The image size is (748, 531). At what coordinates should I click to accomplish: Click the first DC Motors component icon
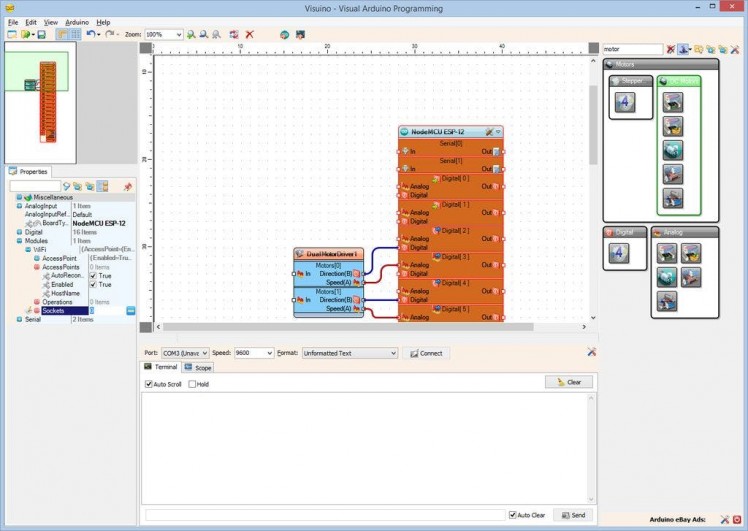(x=673, y=101)
